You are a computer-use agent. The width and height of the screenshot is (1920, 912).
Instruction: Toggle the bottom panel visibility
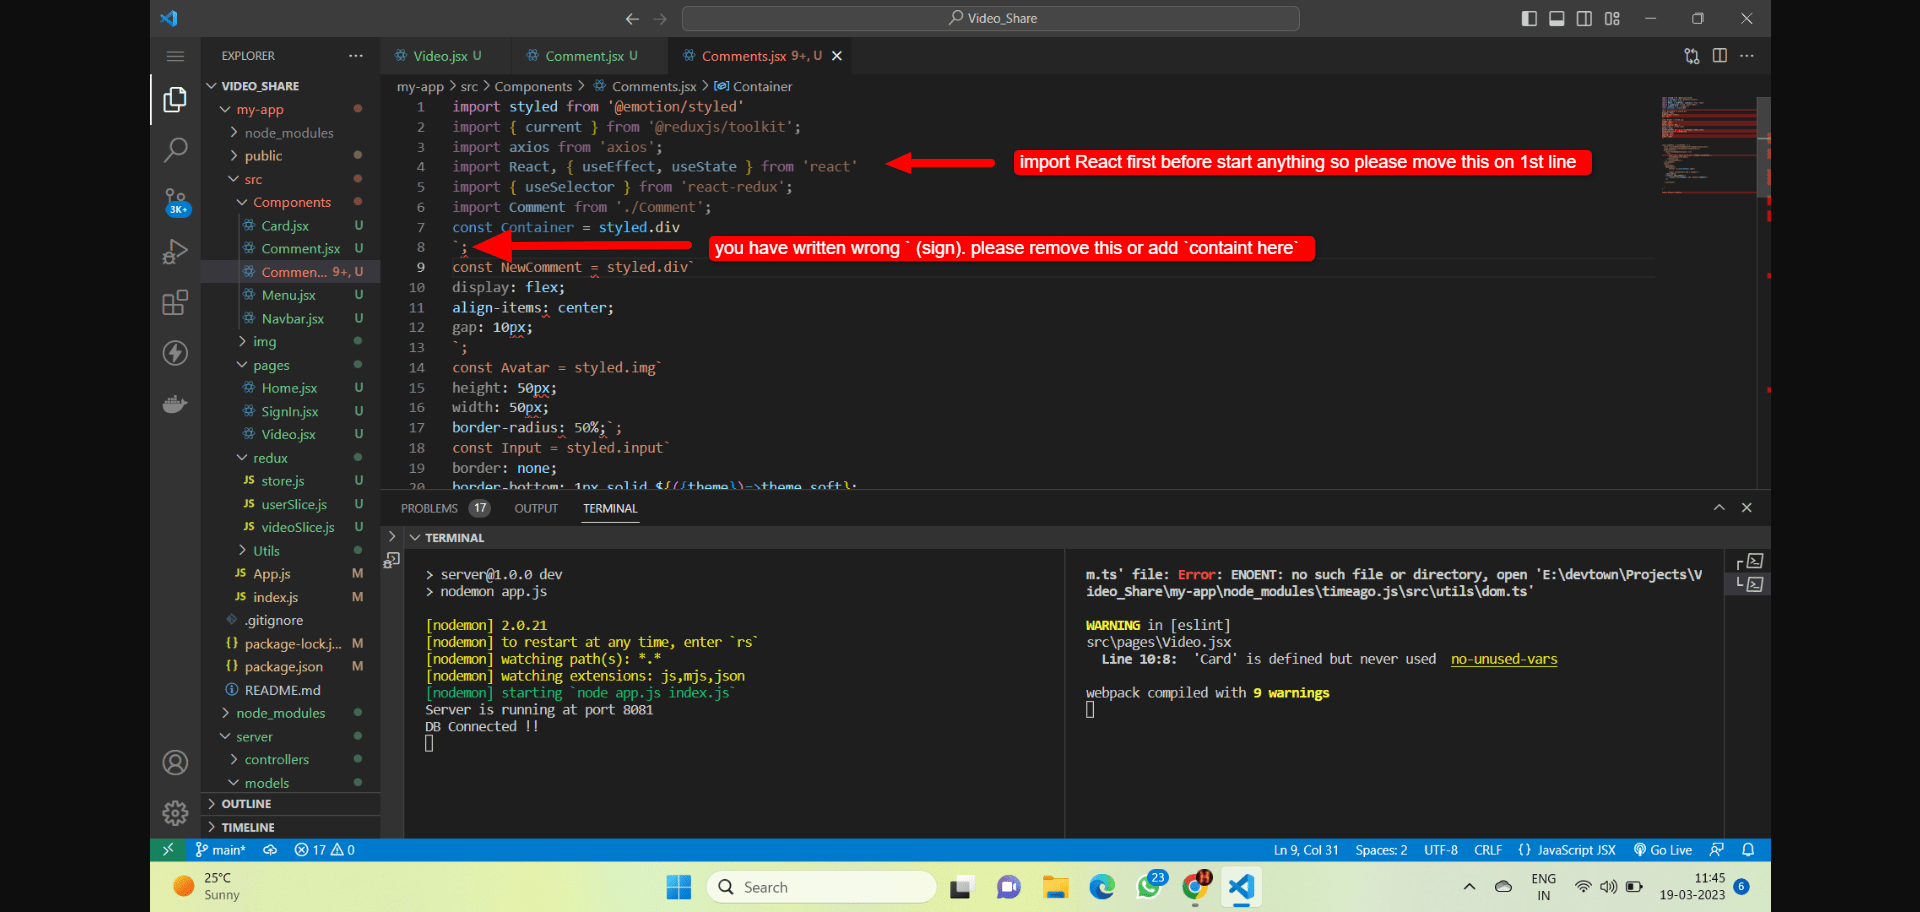tap(1556, 18)
